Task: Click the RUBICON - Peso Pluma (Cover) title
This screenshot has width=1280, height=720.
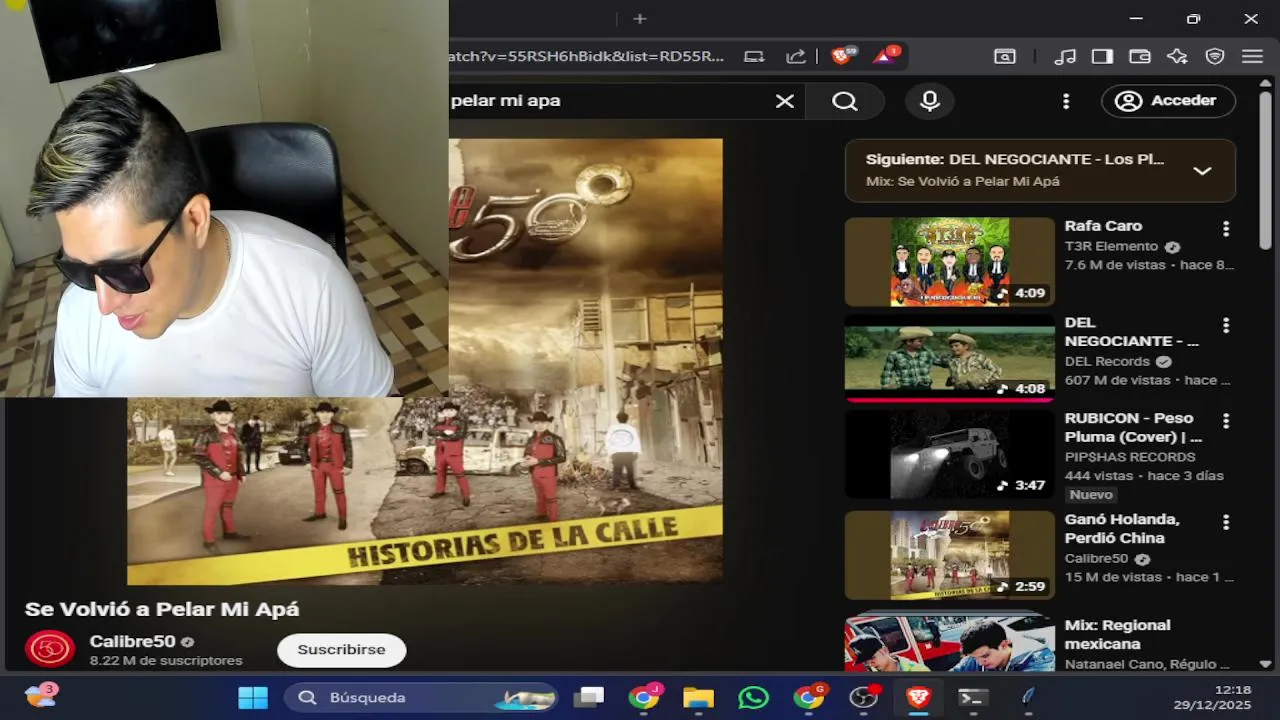Action: 1135,427
